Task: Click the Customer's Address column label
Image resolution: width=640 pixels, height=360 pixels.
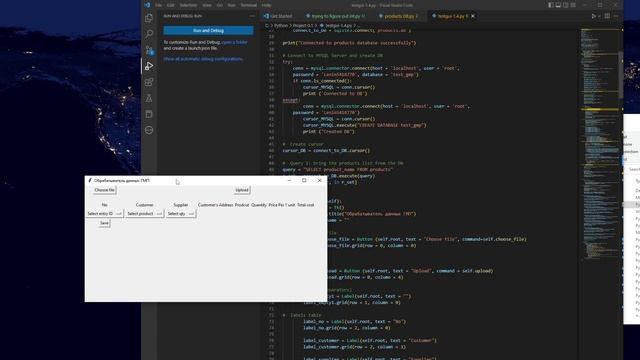Action: coord(215,205)
